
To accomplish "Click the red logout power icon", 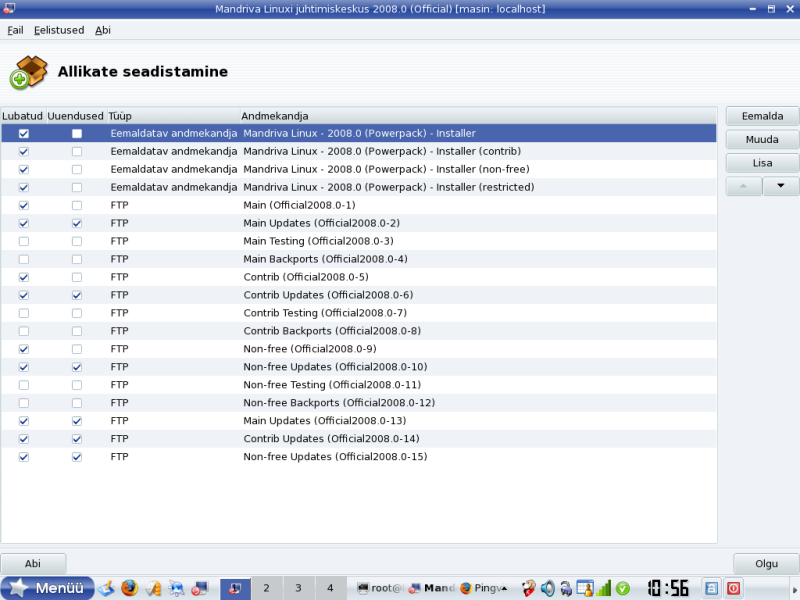I will 733,588.
